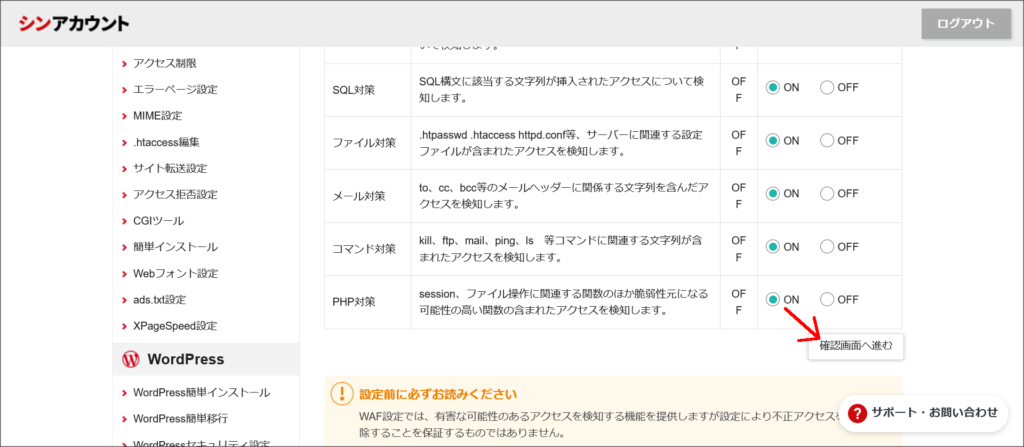Screen dimensions: 1024x447
Task: Click the orange warning exclamation icon
Action: (x=342, y=394)
